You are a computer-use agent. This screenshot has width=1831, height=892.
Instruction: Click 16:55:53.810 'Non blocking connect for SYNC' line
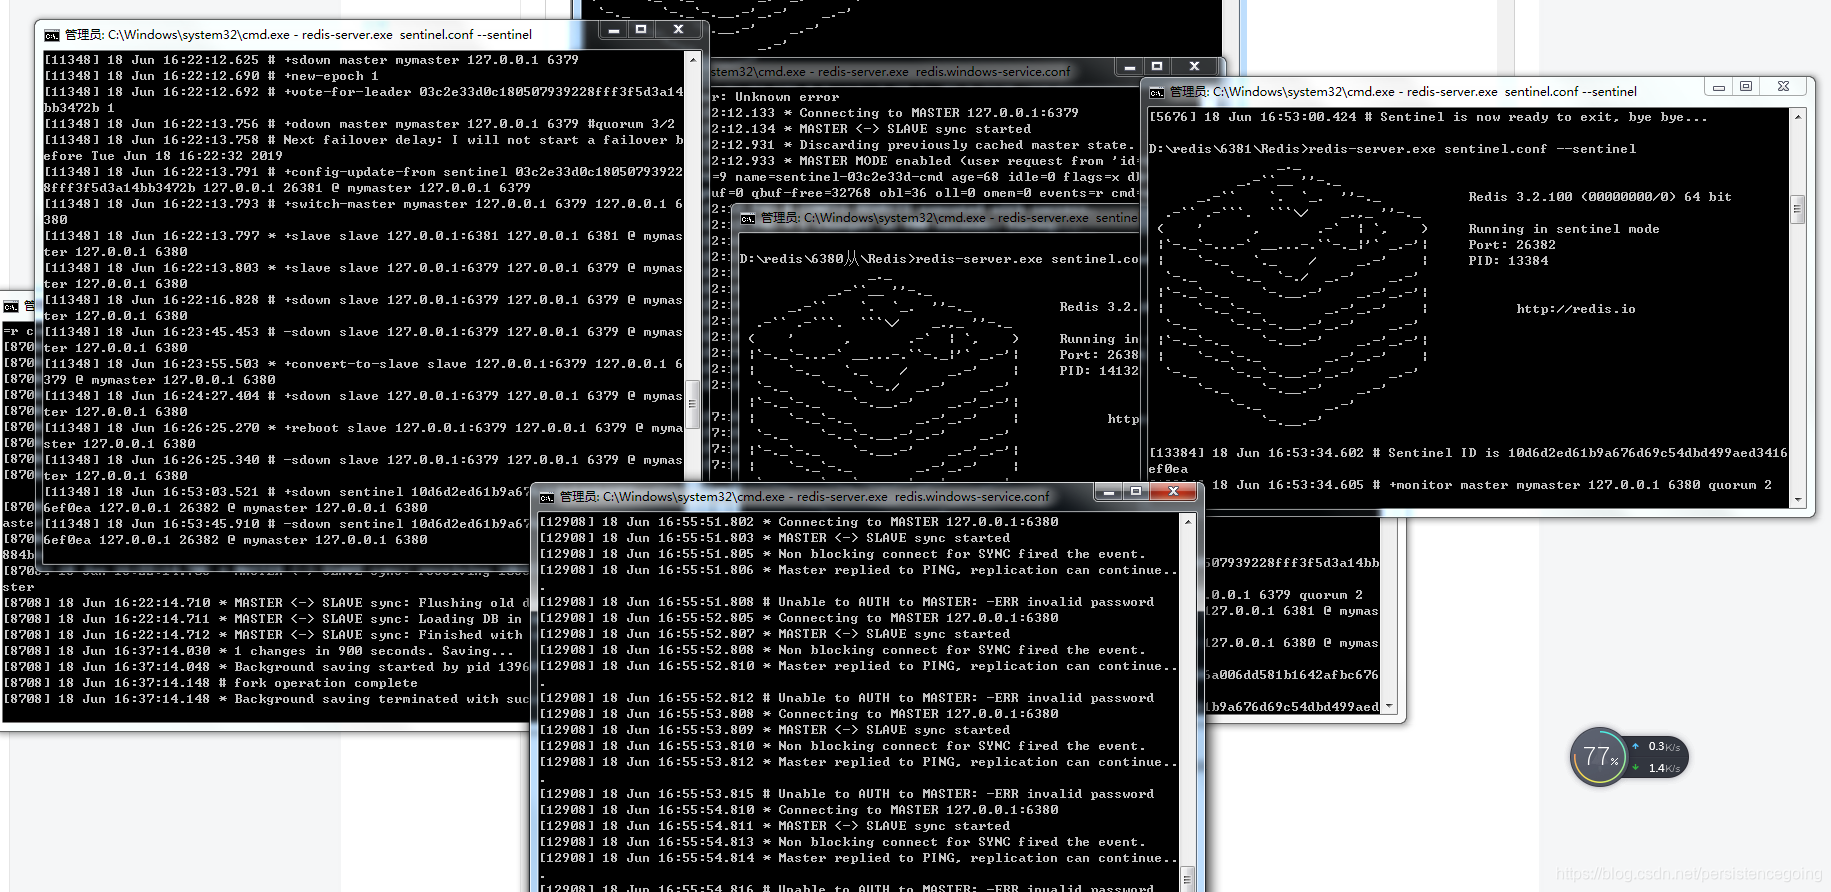click(842, 746)
